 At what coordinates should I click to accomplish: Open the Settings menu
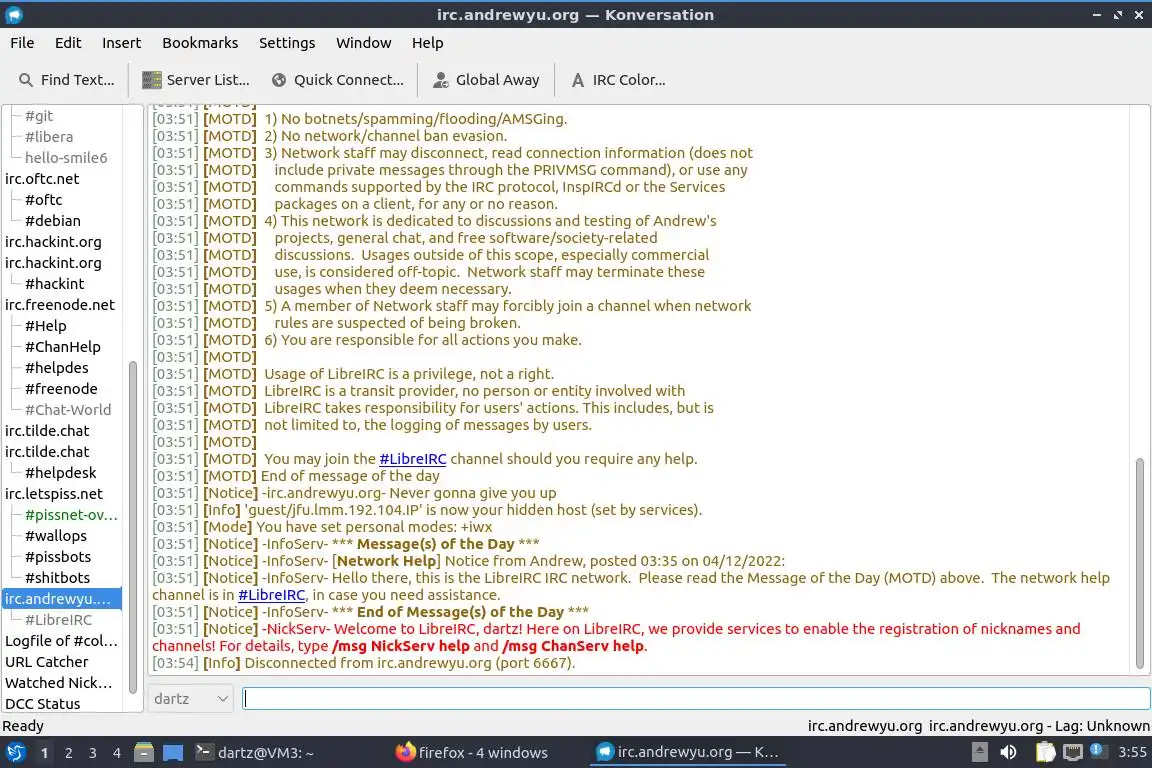point(287,43)
